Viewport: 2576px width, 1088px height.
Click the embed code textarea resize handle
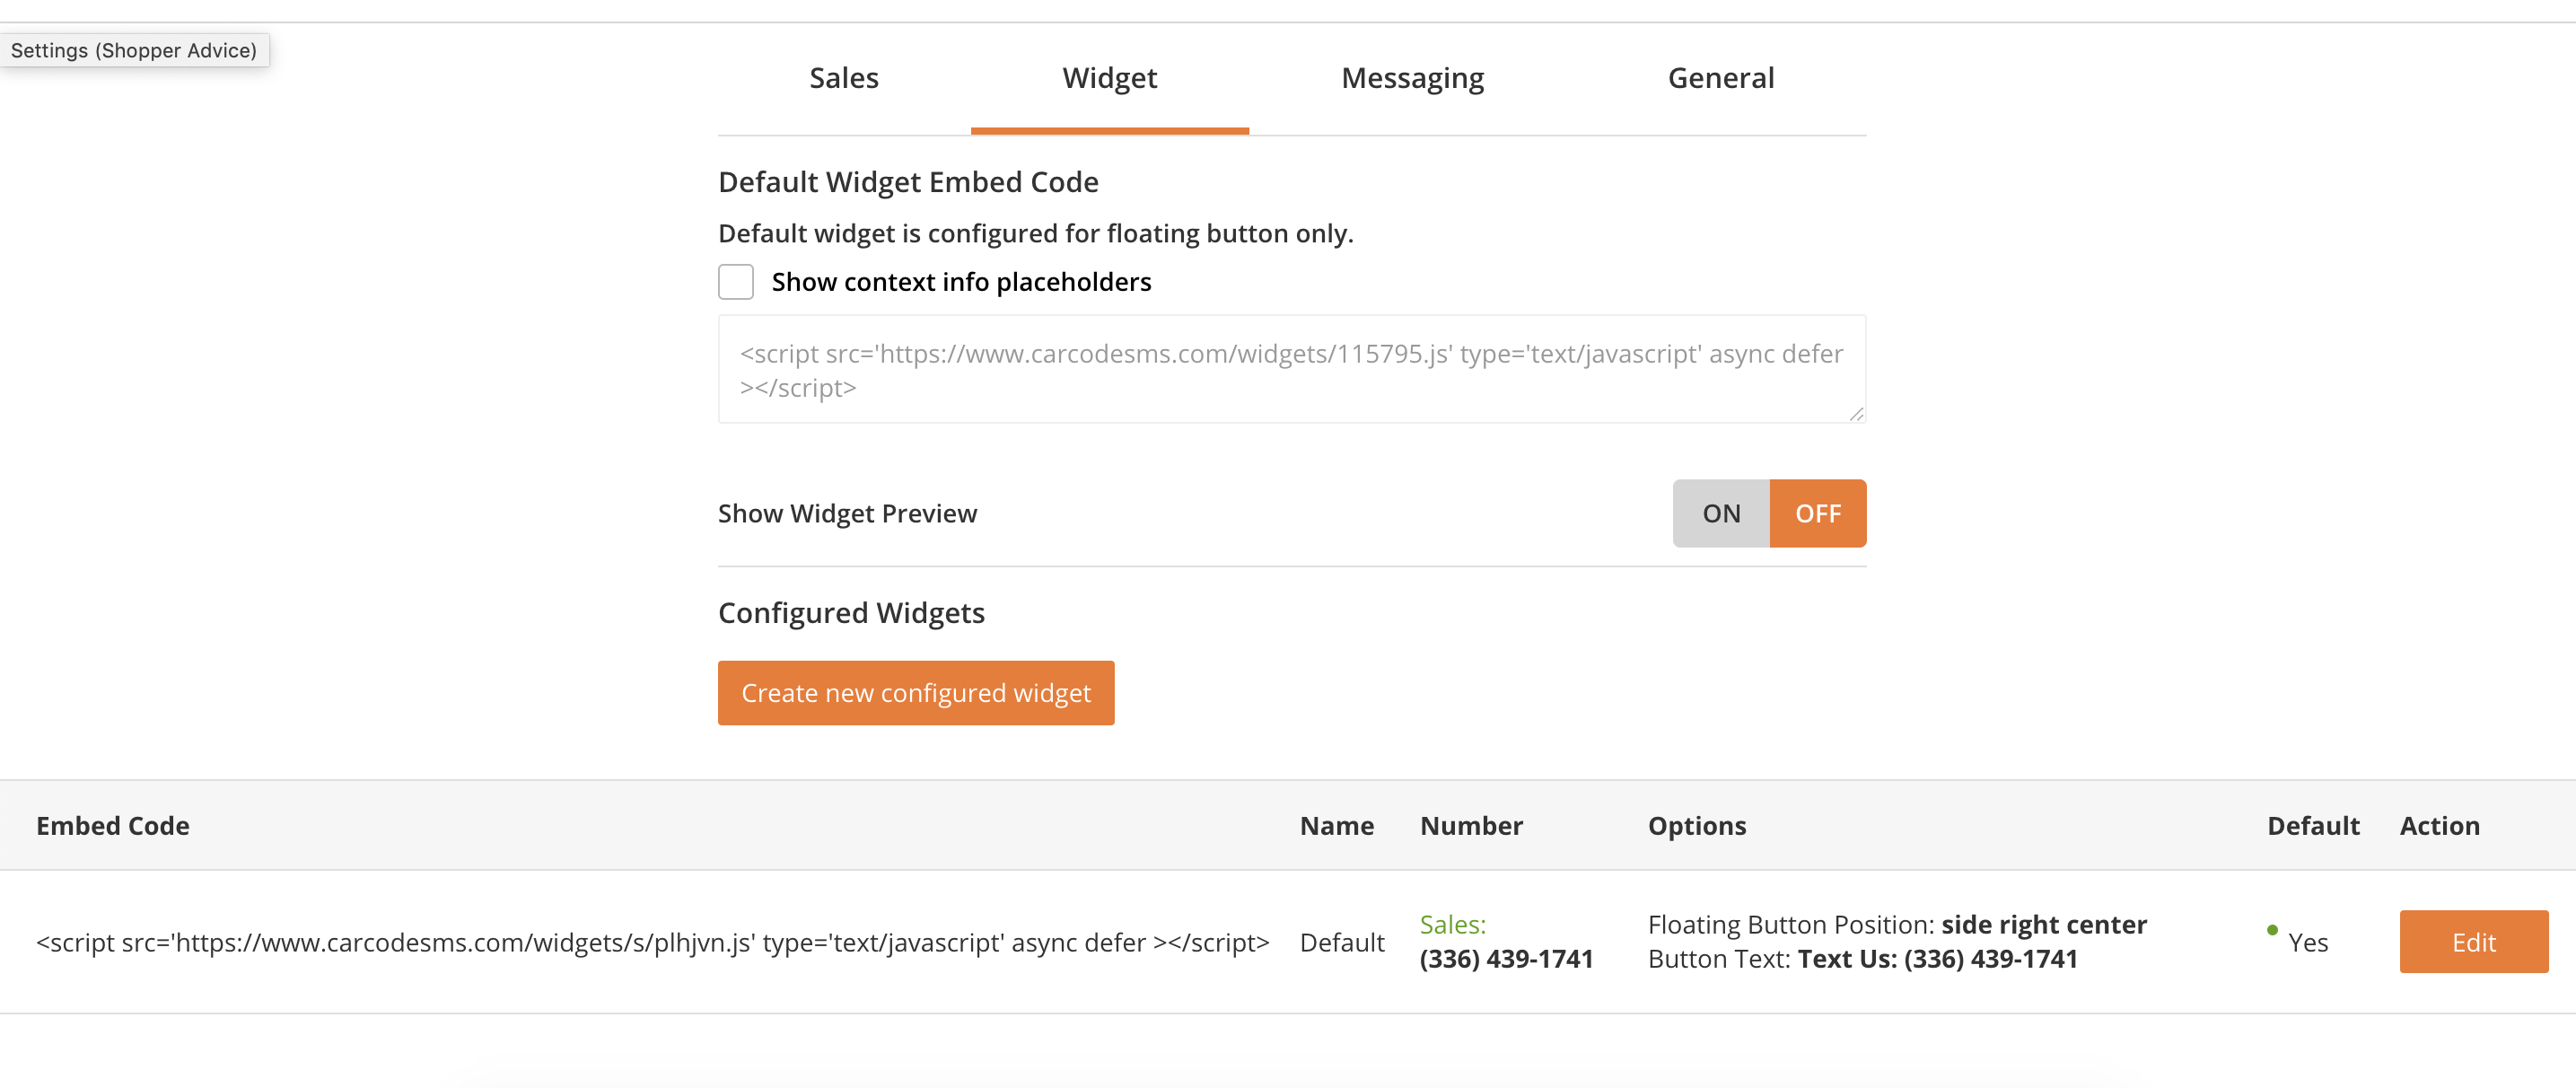(x=1856, y=413)
